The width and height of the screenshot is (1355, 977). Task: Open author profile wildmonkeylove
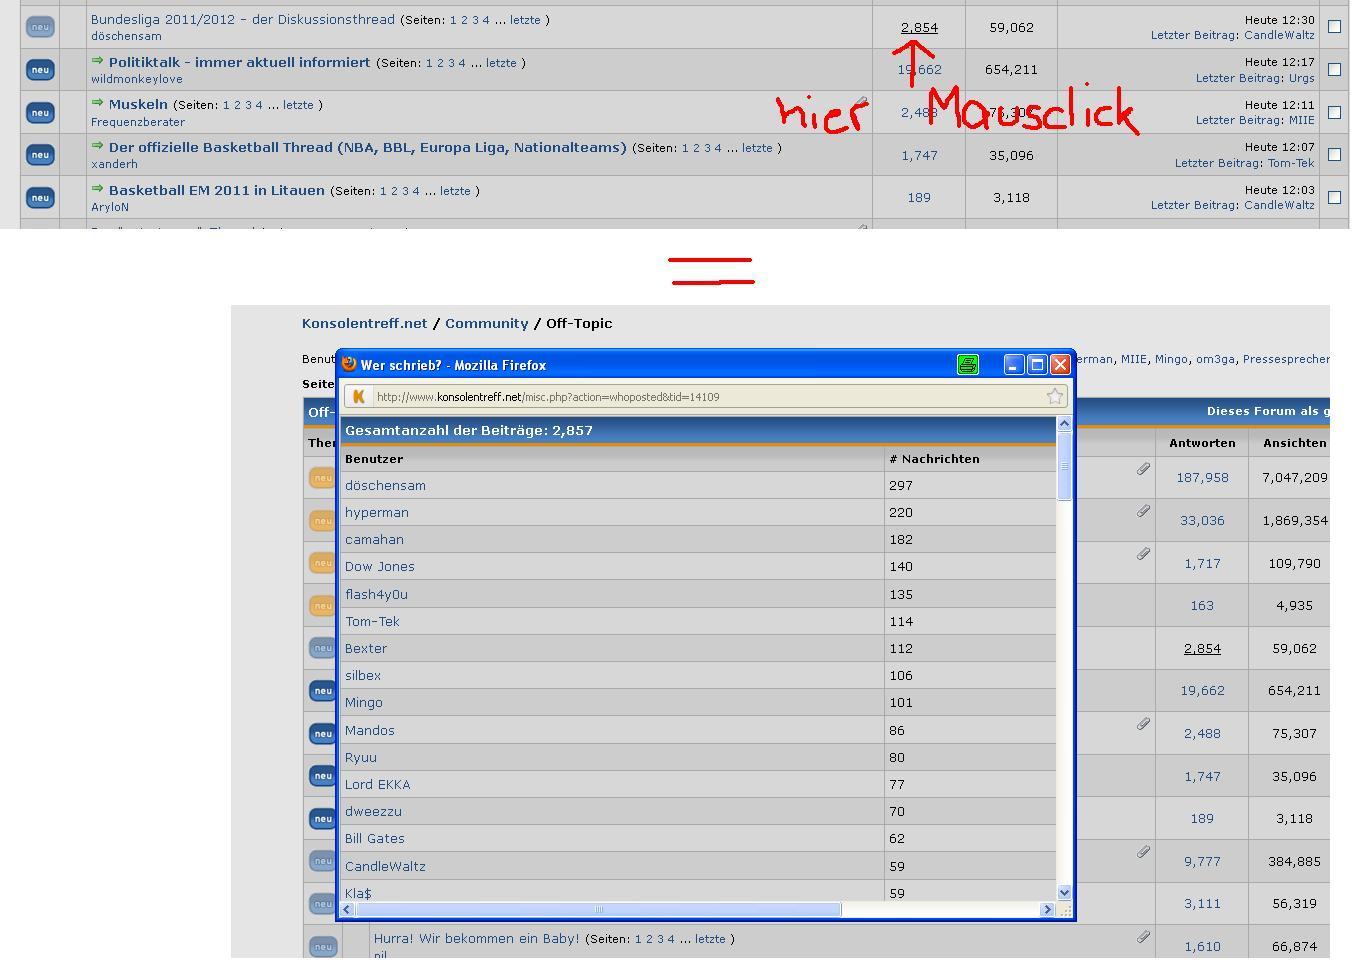[137, 79]
